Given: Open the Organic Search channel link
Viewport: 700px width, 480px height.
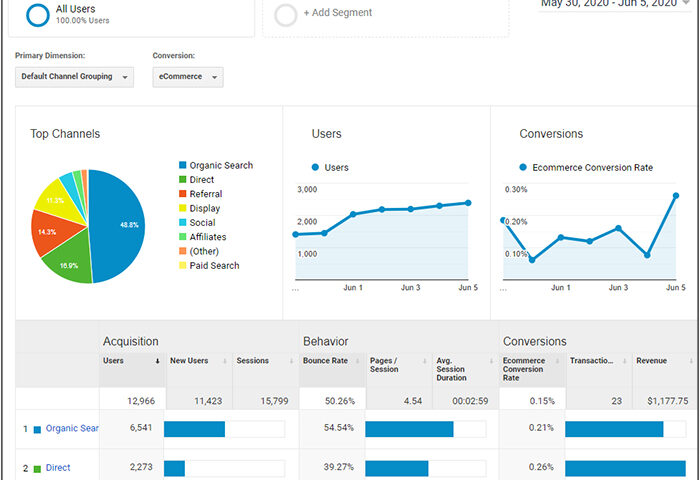Looking at the screenshot, I should [72, 428].
